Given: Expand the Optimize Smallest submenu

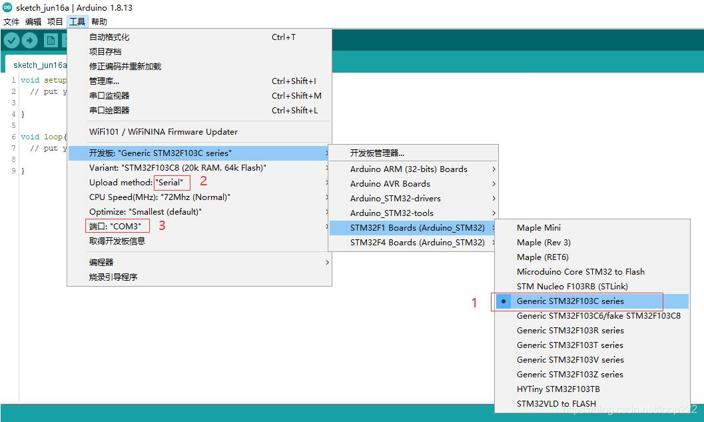Looking at the screenshot, I should pos(199,211).
